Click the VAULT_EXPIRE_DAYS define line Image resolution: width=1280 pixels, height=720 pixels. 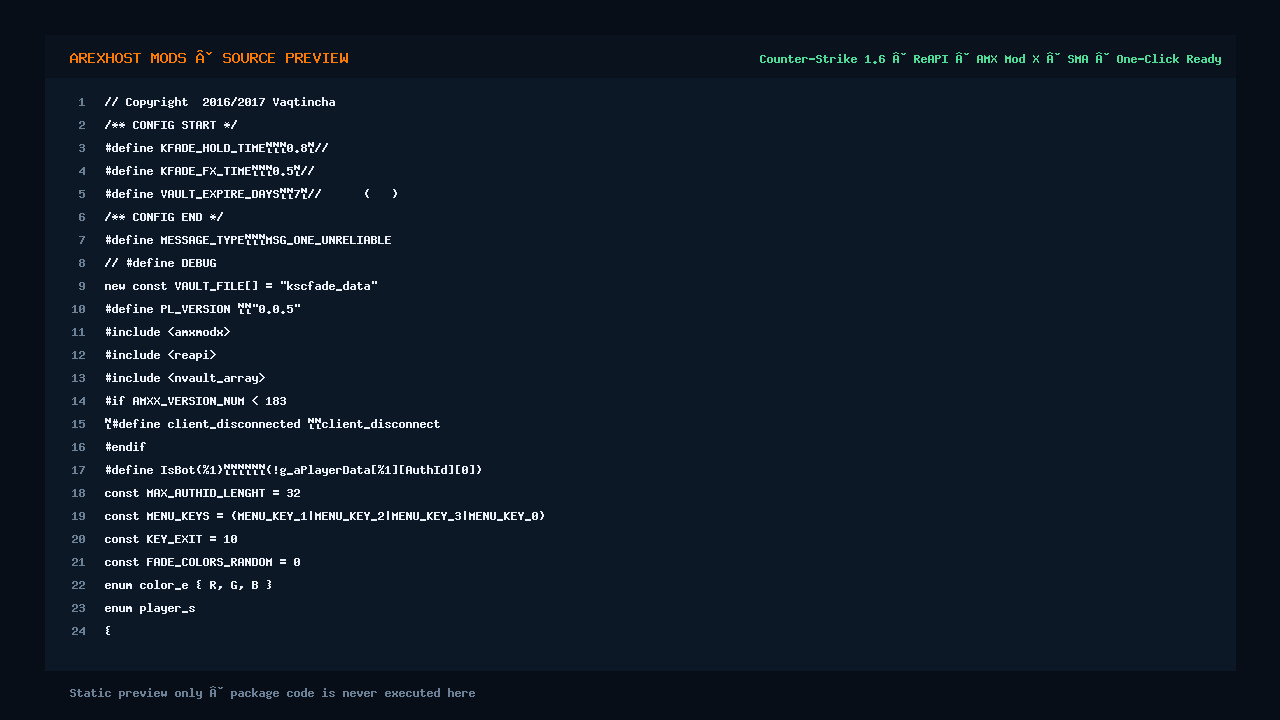(x=251, y=194)
